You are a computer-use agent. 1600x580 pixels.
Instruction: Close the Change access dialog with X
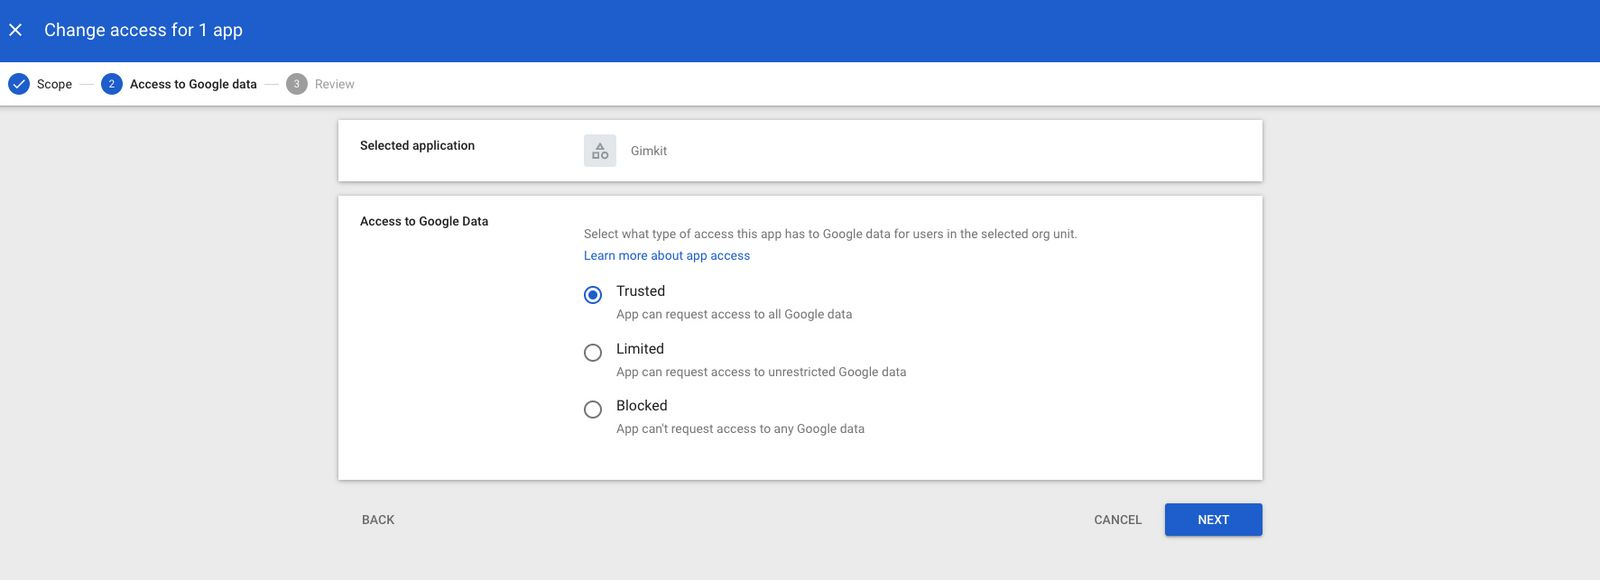point(15,30)
